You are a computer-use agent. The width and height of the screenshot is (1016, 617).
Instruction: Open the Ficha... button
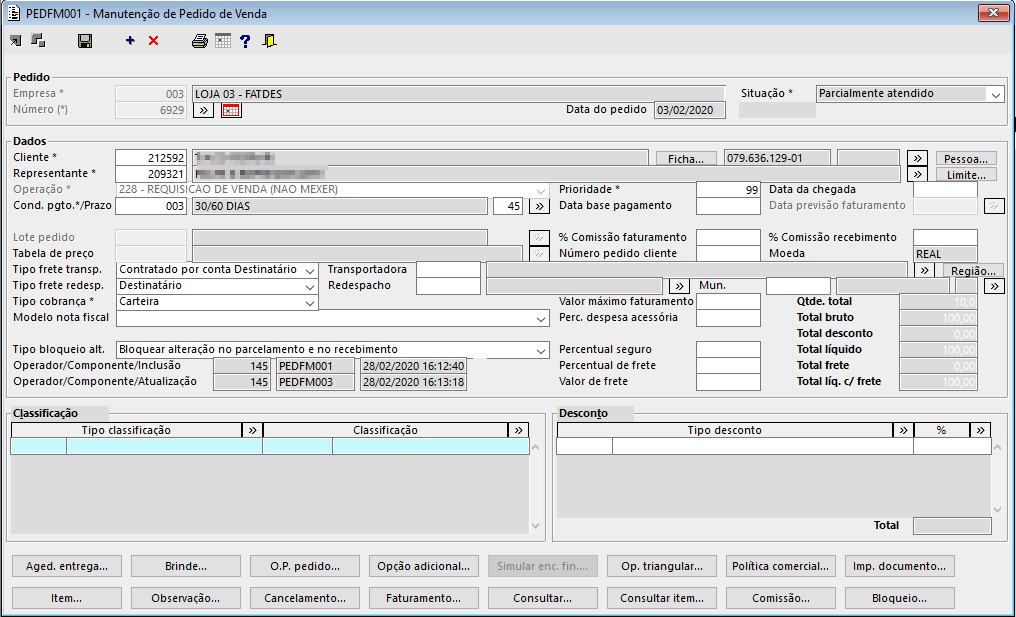pyautogui.click(x=686, y=158)
